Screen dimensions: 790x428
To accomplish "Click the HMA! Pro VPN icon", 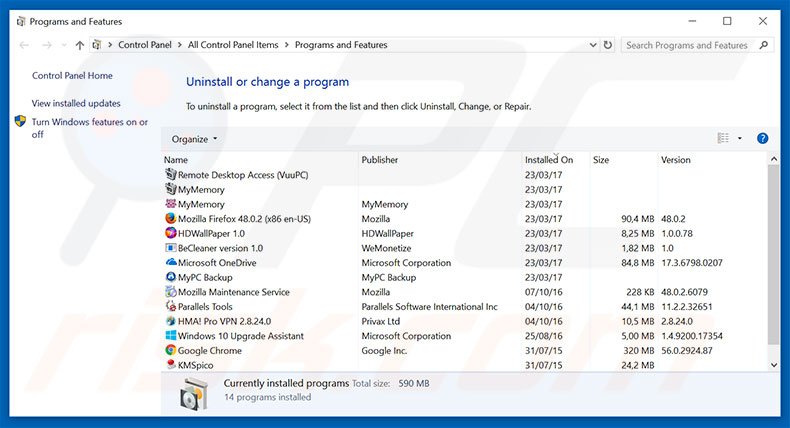I will (x=171, y=321).
